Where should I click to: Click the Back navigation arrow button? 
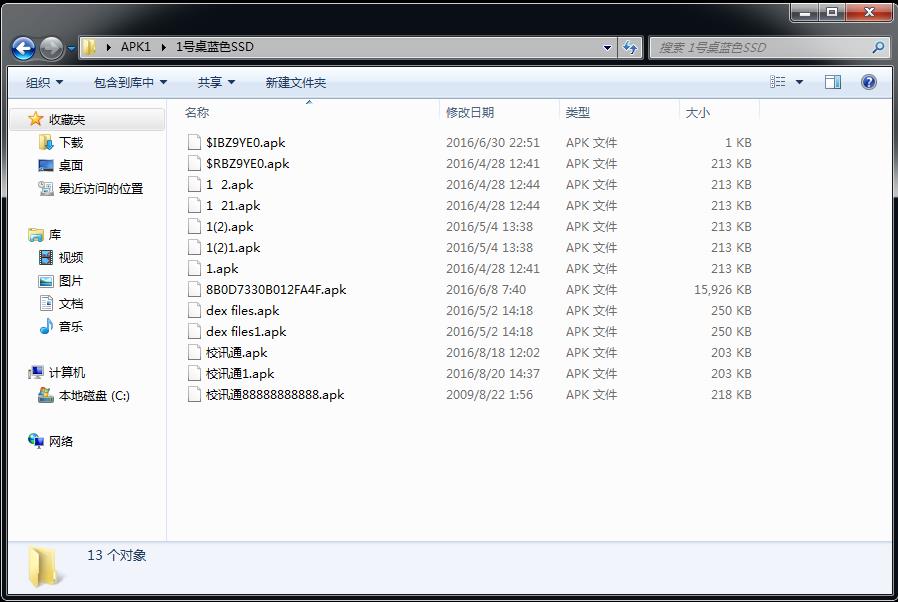24,47
